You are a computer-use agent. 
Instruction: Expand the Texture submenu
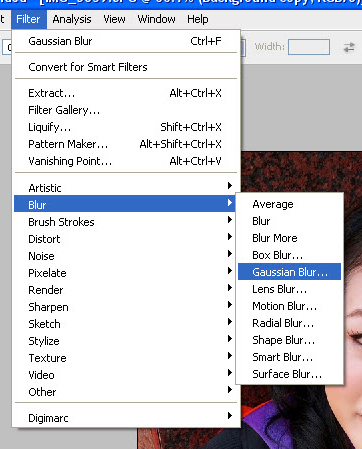point(126,358)
